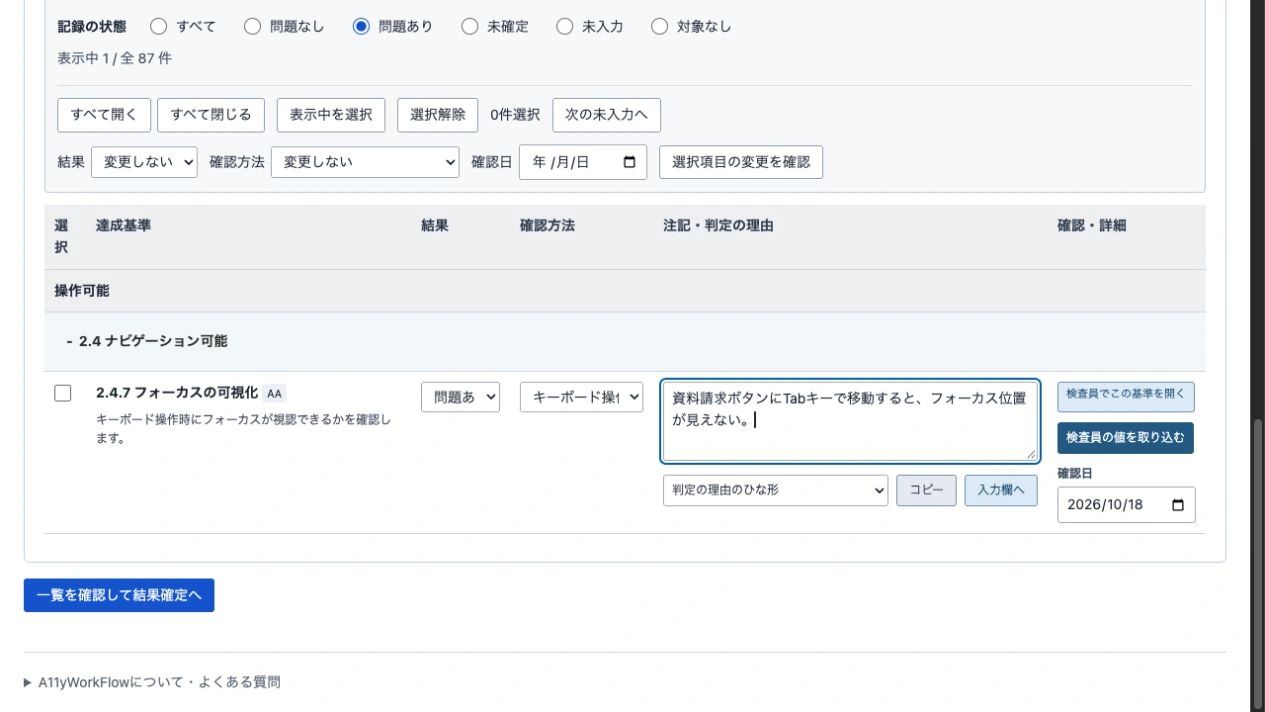The width and height of the screenshot is (1265, 712).
Task: Click 検査員でこの基準を開く button
Action: pos(1126,396)
